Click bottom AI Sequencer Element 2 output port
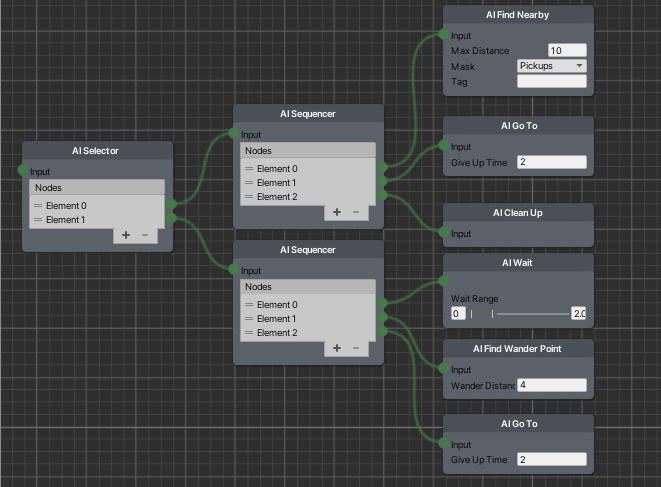661x487 pixels. point(382,331)
